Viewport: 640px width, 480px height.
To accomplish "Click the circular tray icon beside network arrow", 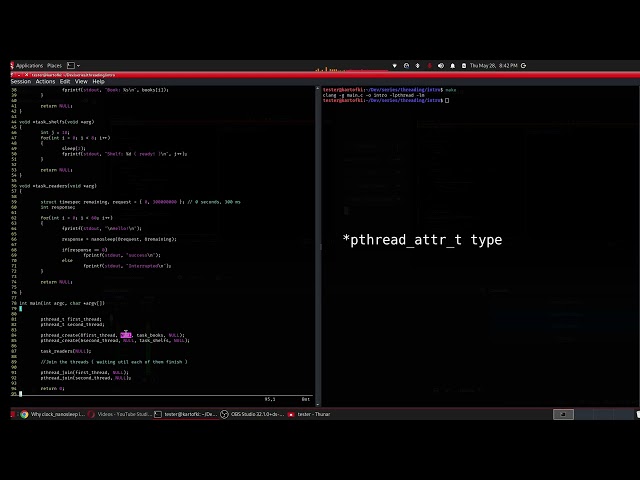I will coord(406,66).
